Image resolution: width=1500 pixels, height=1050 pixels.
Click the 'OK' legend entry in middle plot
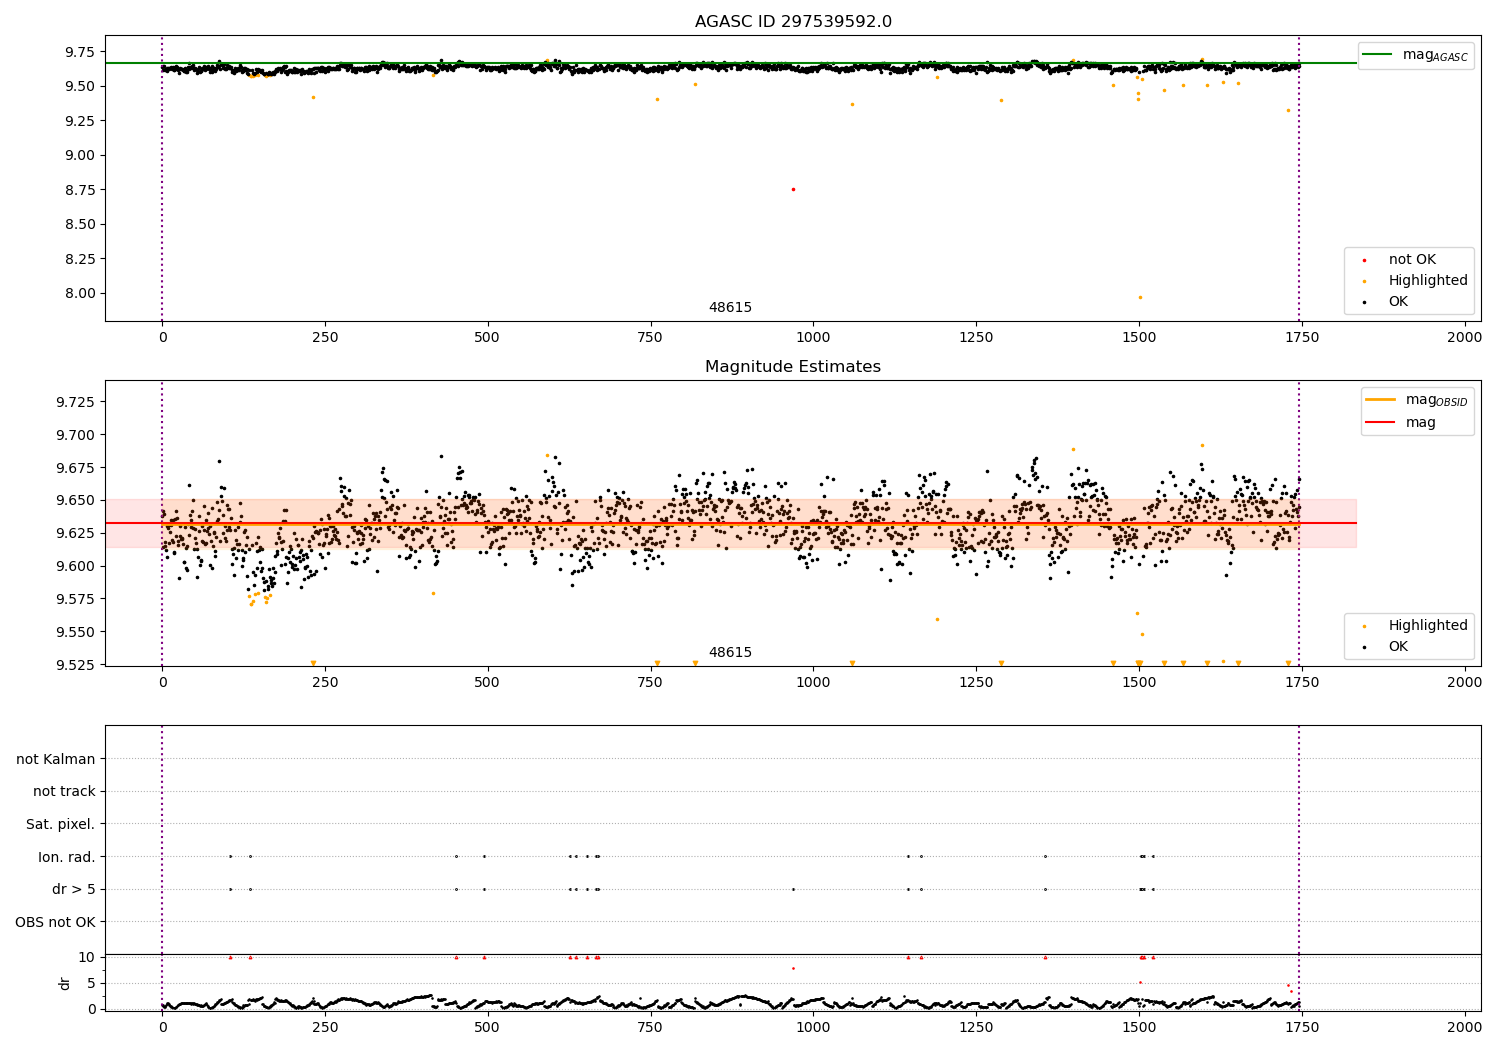pyautogui.click(x=1390, y=647)
